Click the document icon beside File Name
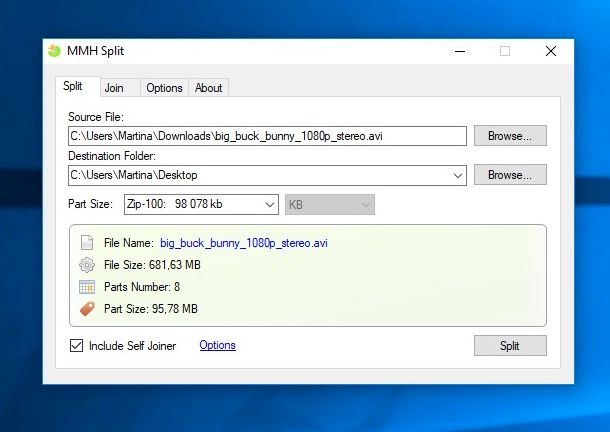The image size is (610, 432). (87, 242)
